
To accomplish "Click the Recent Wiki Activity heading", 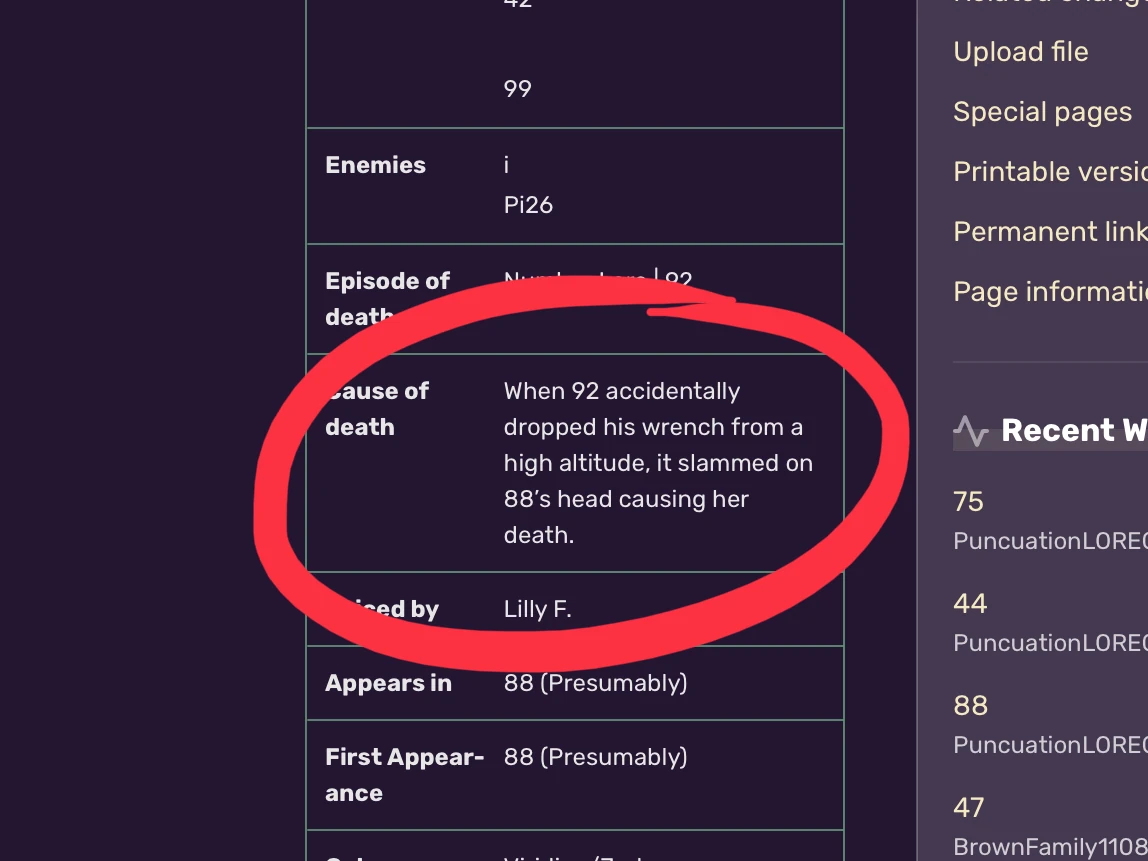I will (x=1074, y=431).
